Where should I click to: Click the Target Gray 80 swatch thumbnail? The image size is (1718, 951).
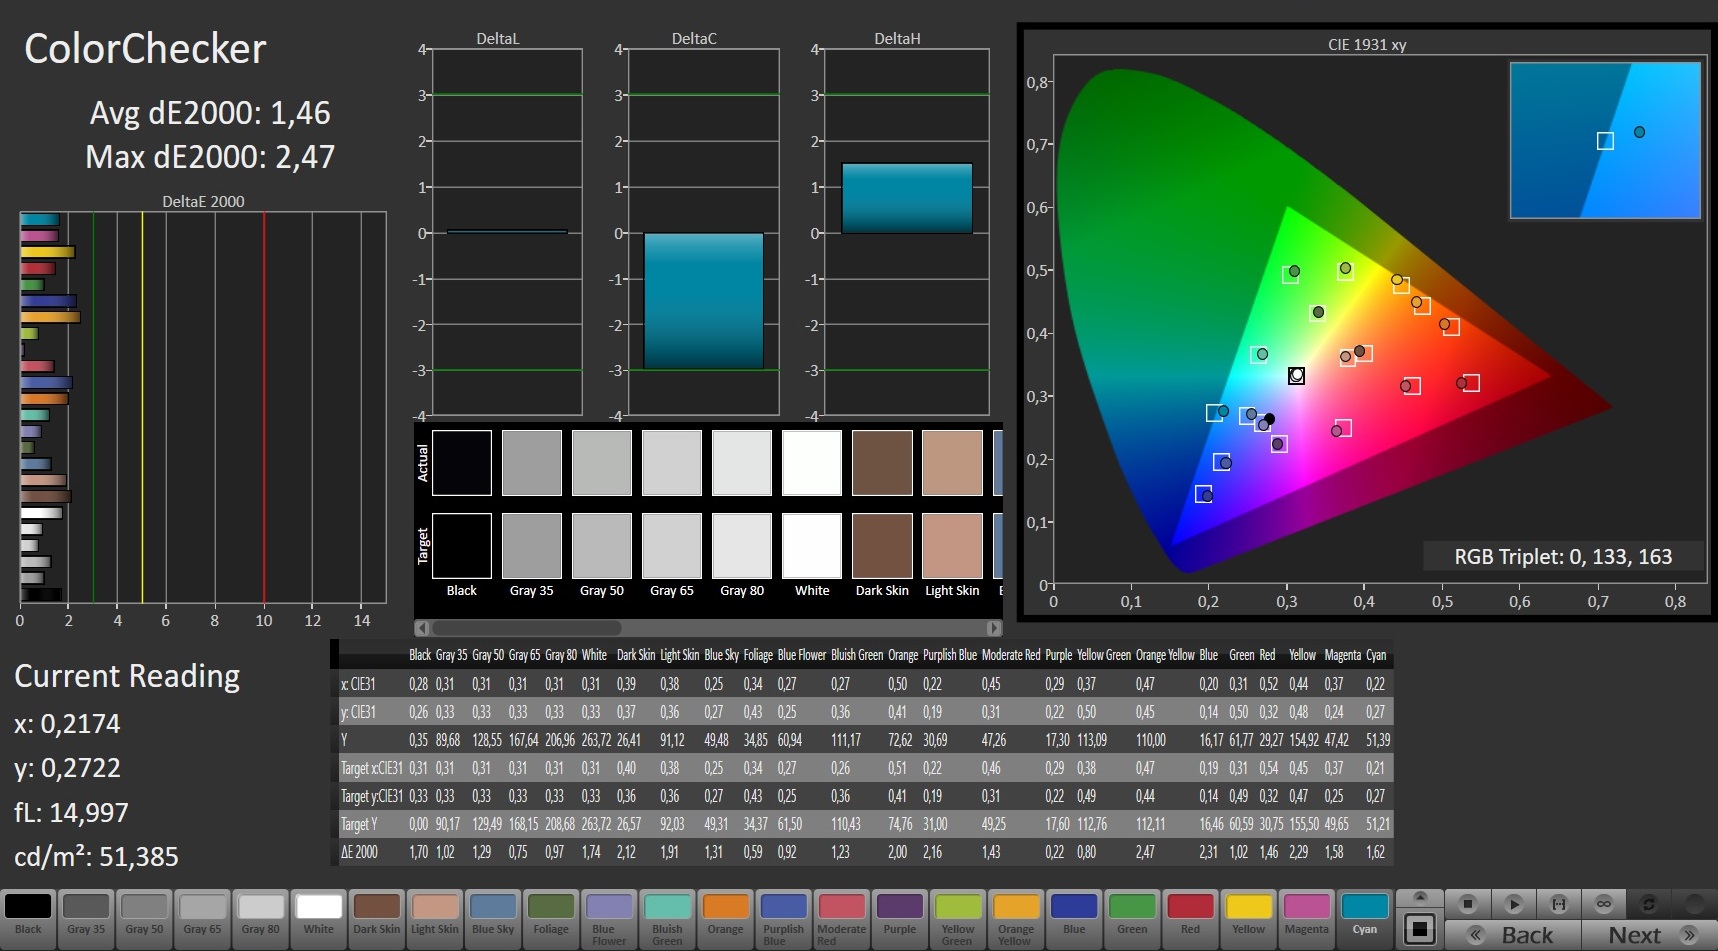click(x=742, y=546)
